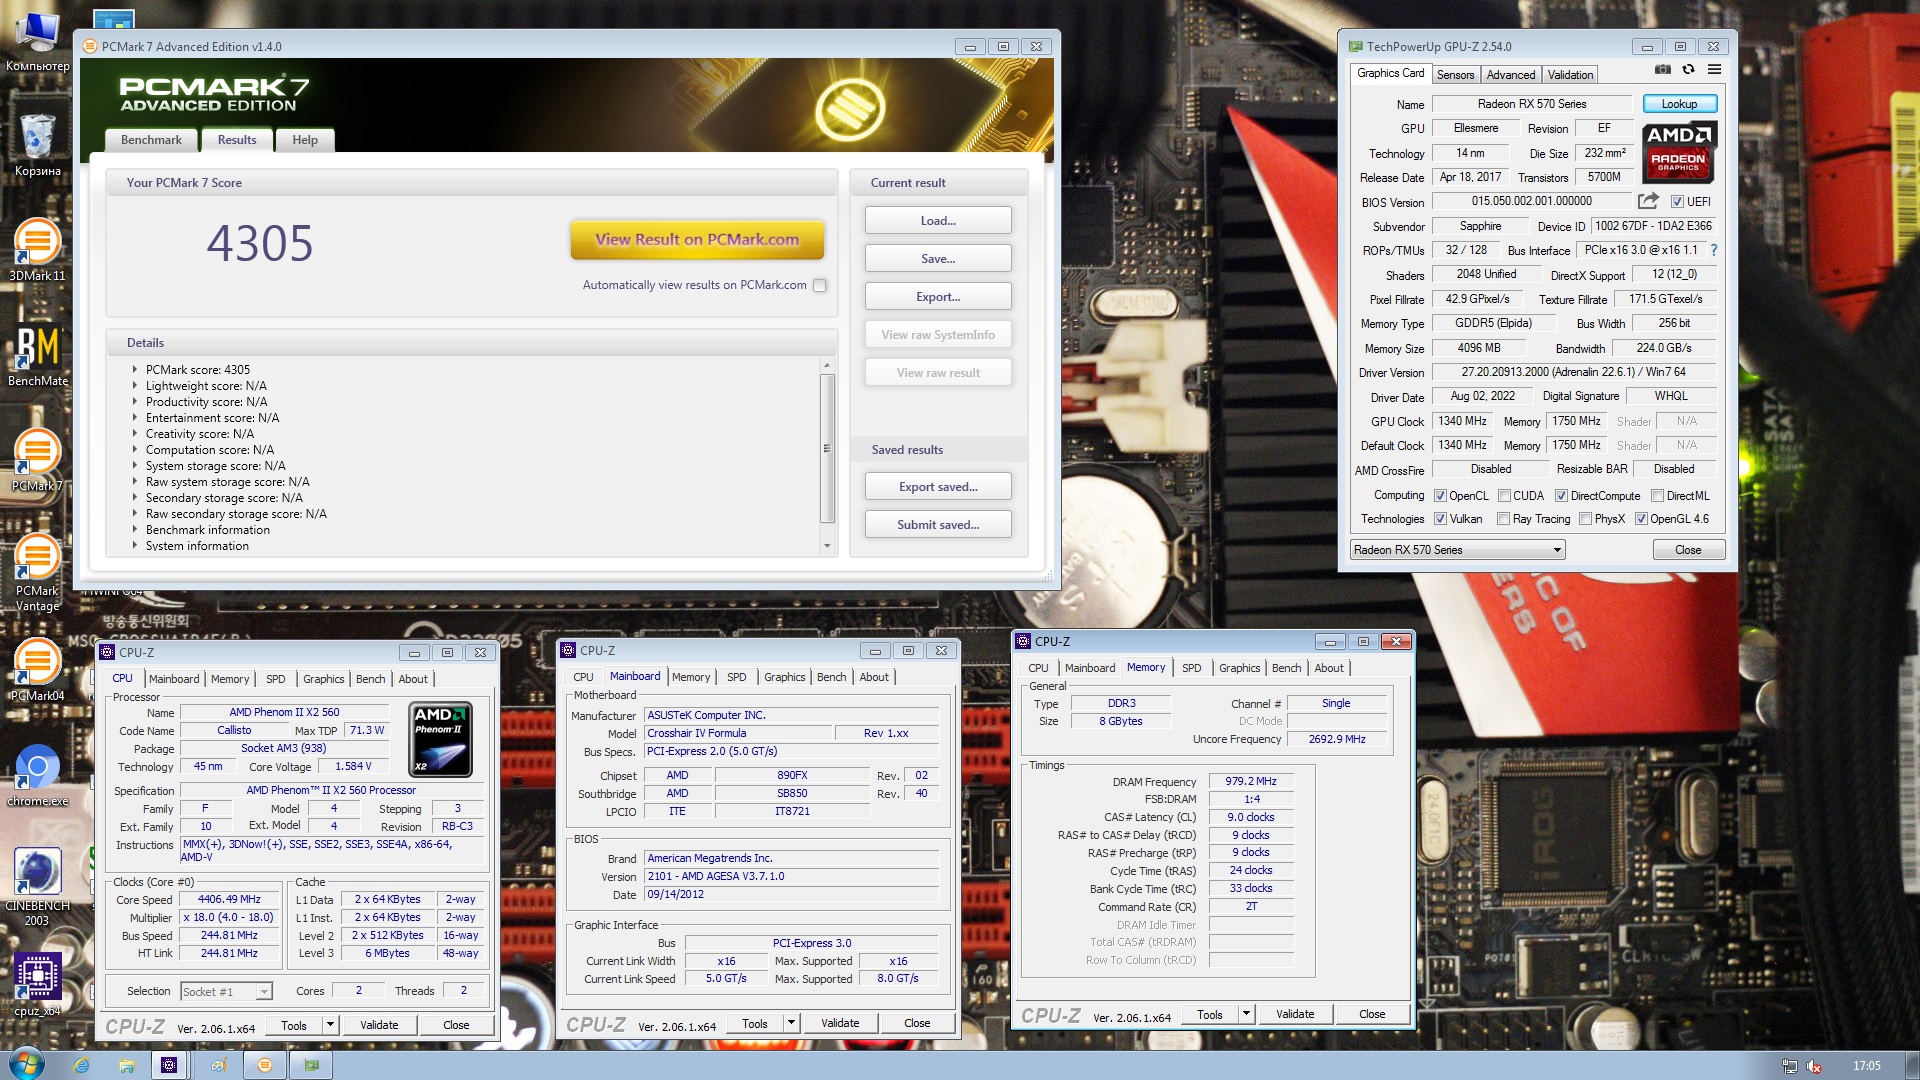Click Details list vertical scrollbar in PCMark

point(827,448)
